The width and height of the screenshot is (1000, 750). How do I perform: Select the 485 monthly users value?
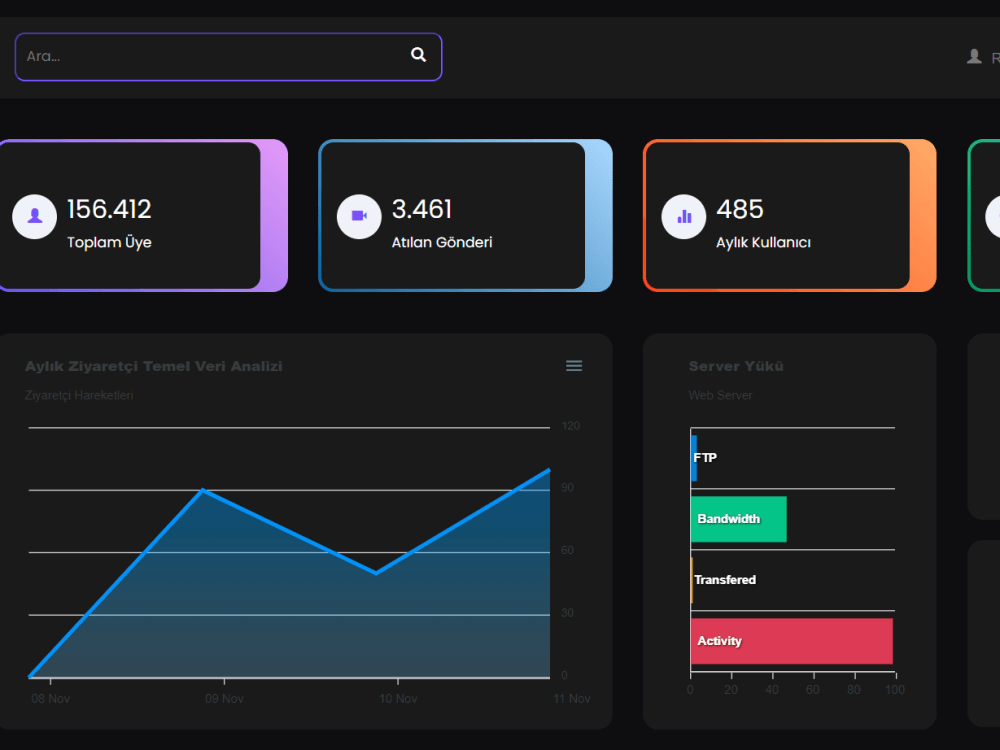[740, 209]
